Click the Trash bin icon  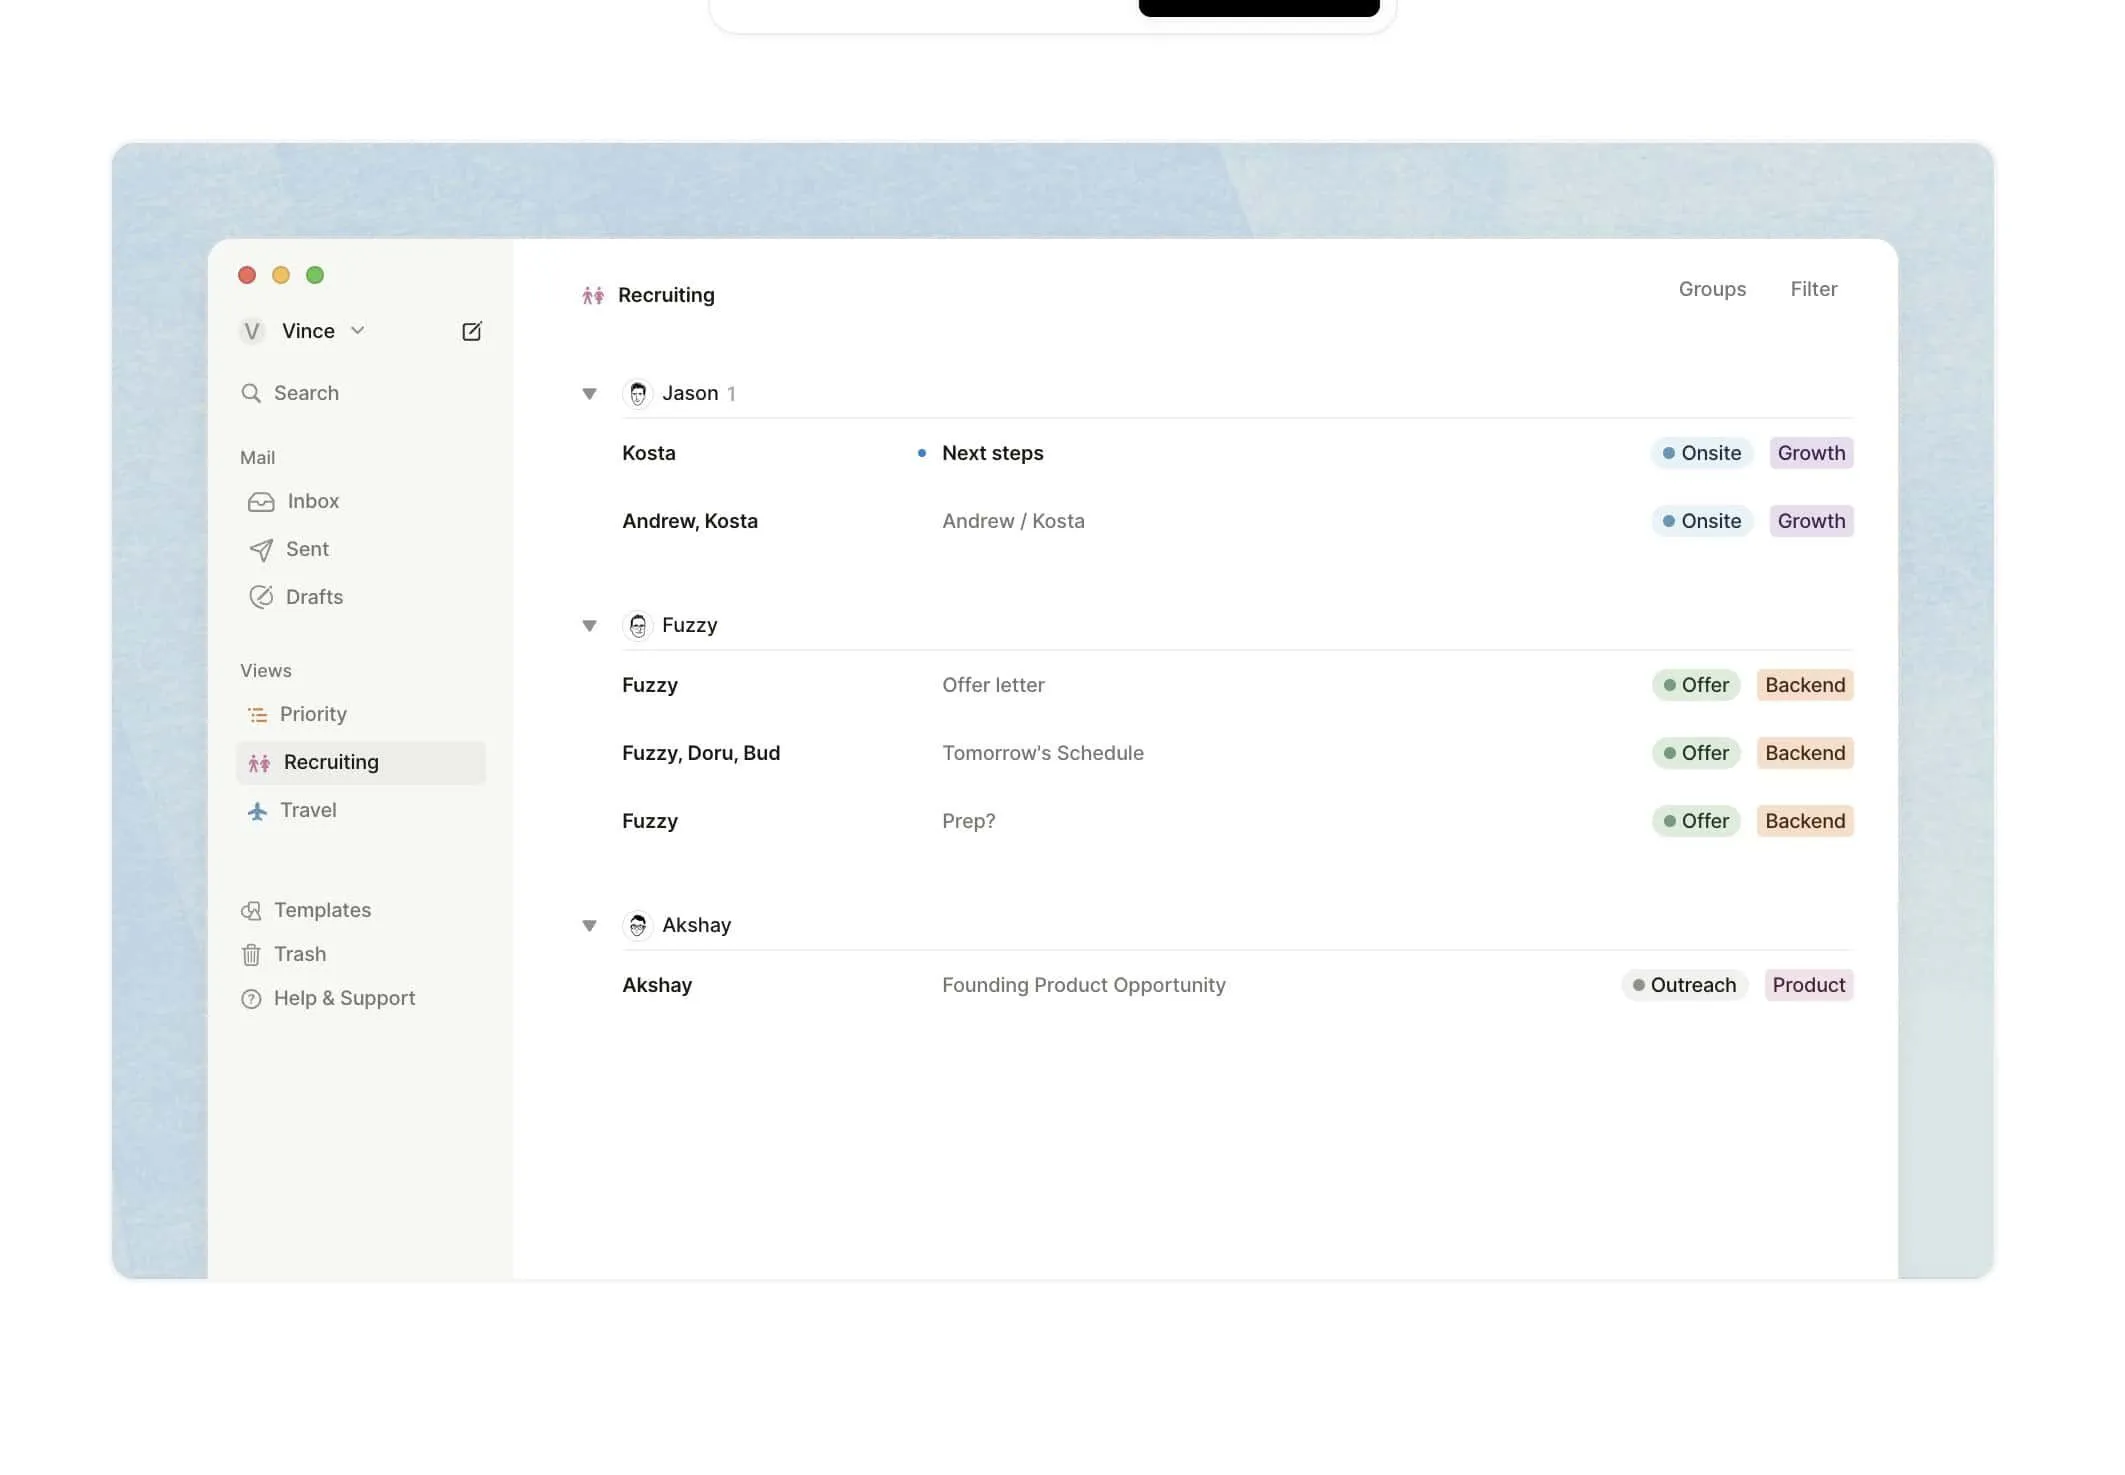tap(250, 954)
